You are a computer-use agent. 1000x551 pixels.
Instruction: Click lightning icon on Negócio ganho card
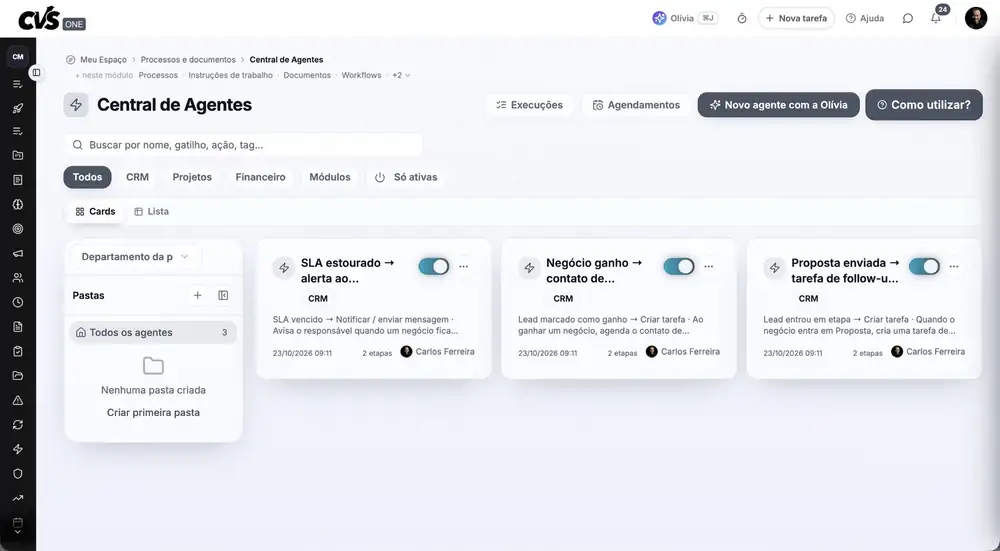click(x=529, y=268)
